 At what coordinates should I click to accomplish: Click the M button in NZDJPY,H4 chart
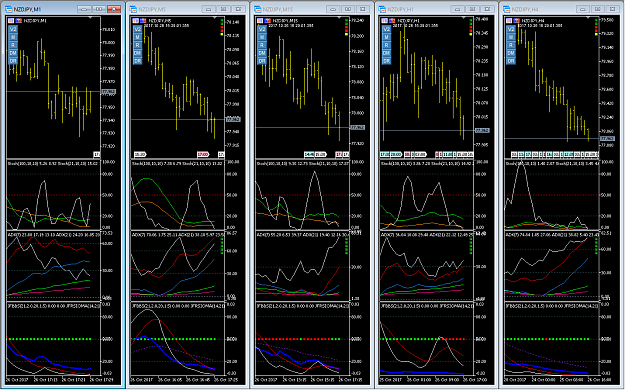coord(511,37)
